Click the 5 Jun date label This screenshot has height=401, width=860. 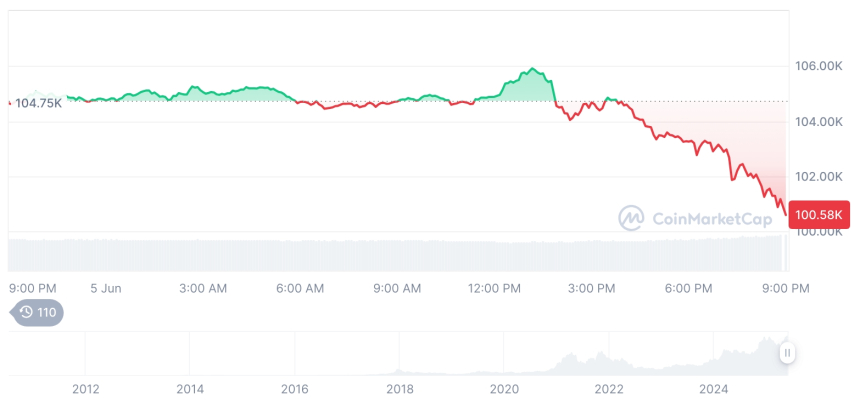click(105, 288)
